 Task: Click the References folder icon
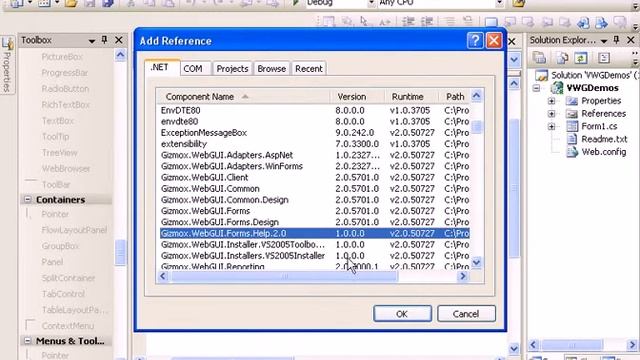[572, 113]
